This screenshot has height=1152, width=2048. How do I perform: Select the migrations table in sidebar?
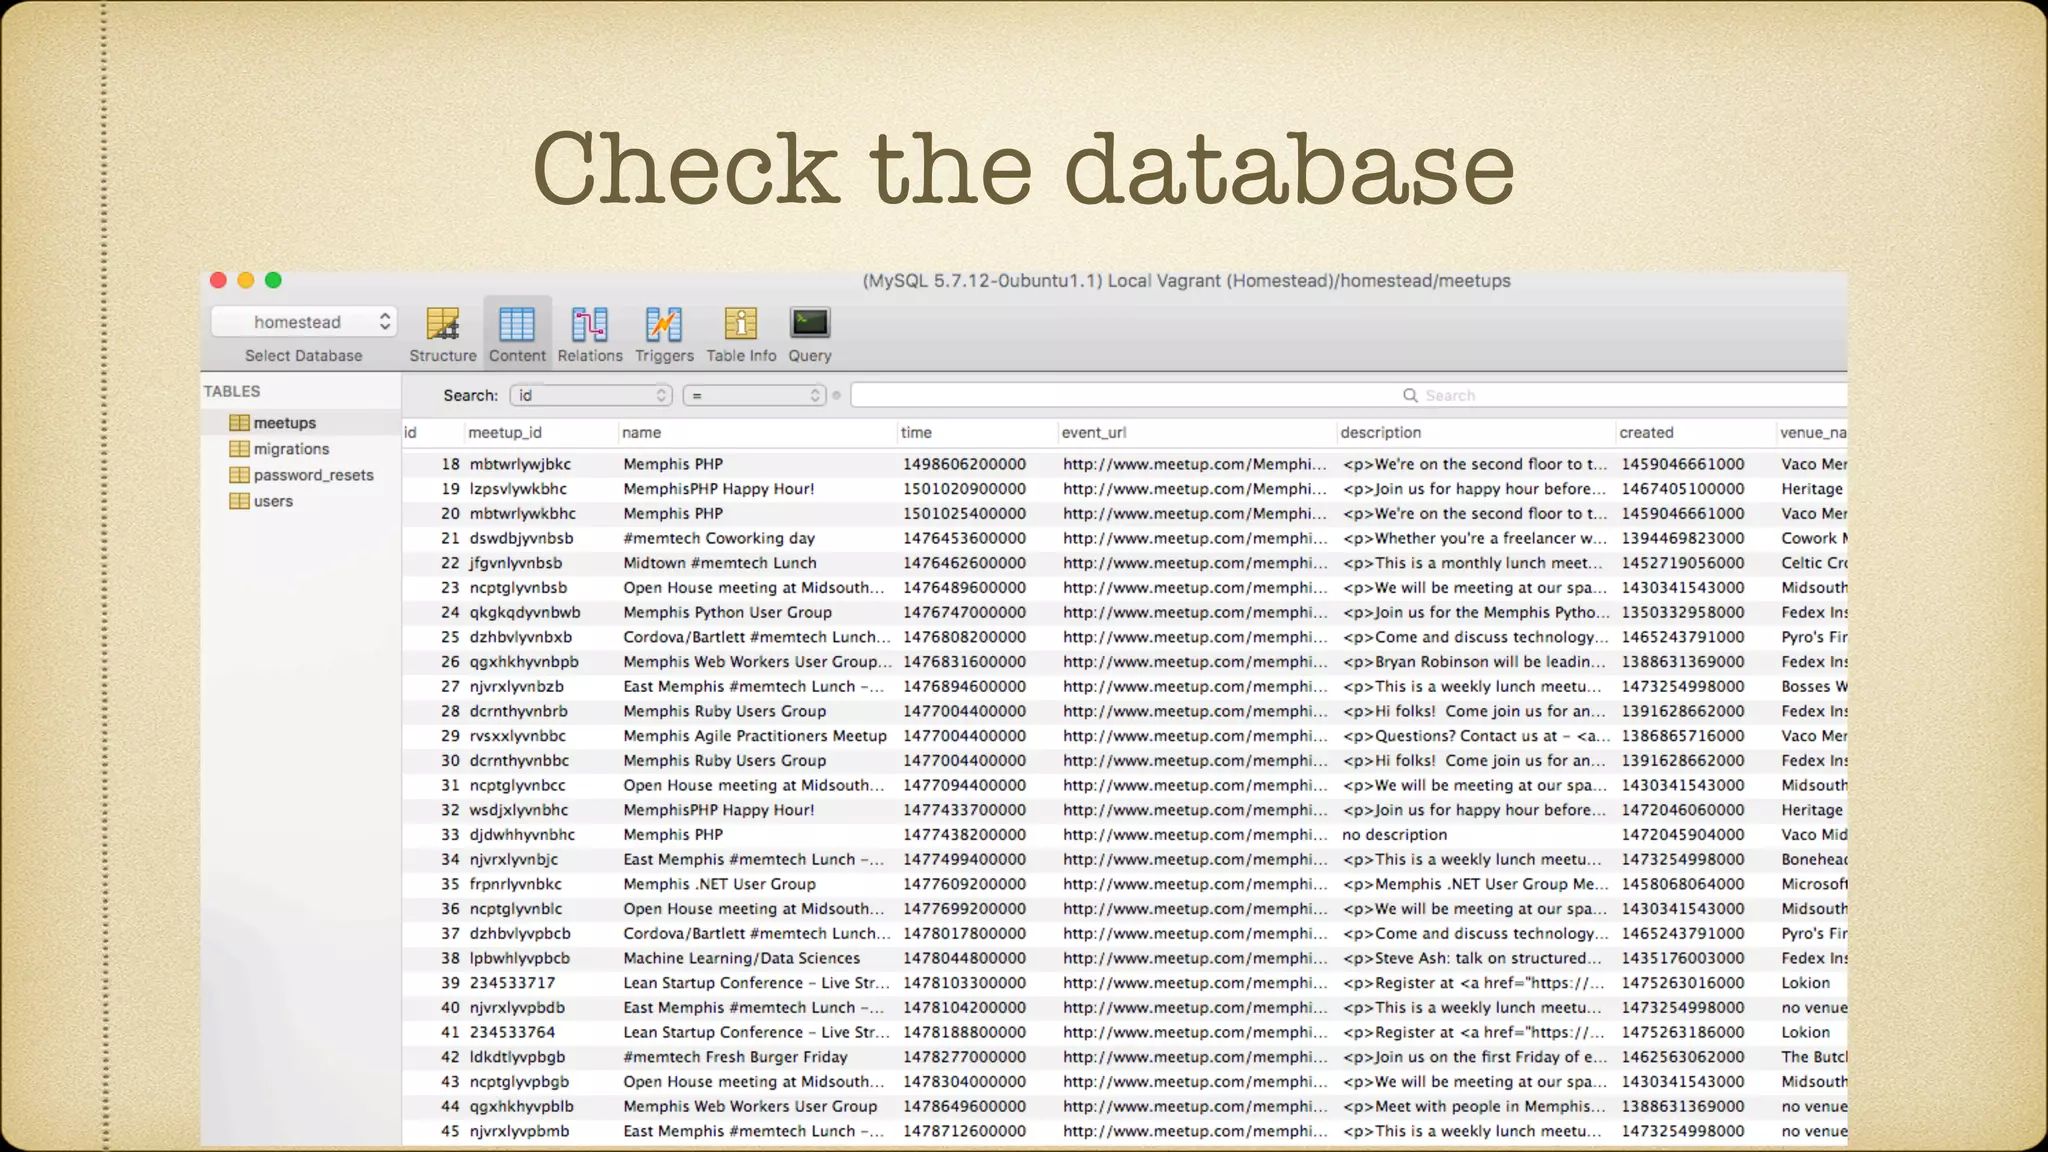[x=301, y=449]
